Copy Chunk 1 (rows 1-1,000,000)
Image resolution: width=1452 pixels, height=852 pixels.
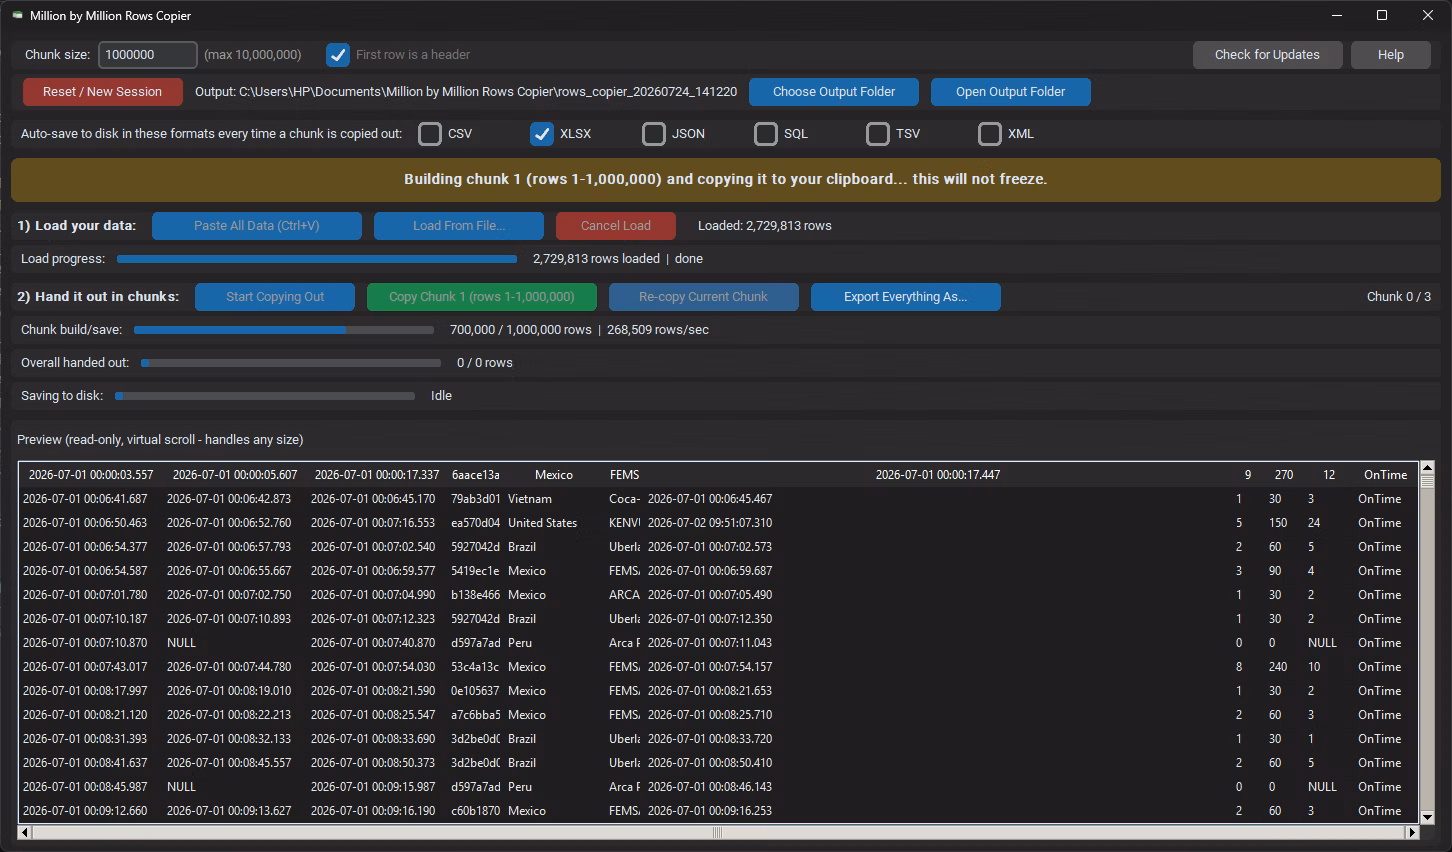[x=482, y=297]
